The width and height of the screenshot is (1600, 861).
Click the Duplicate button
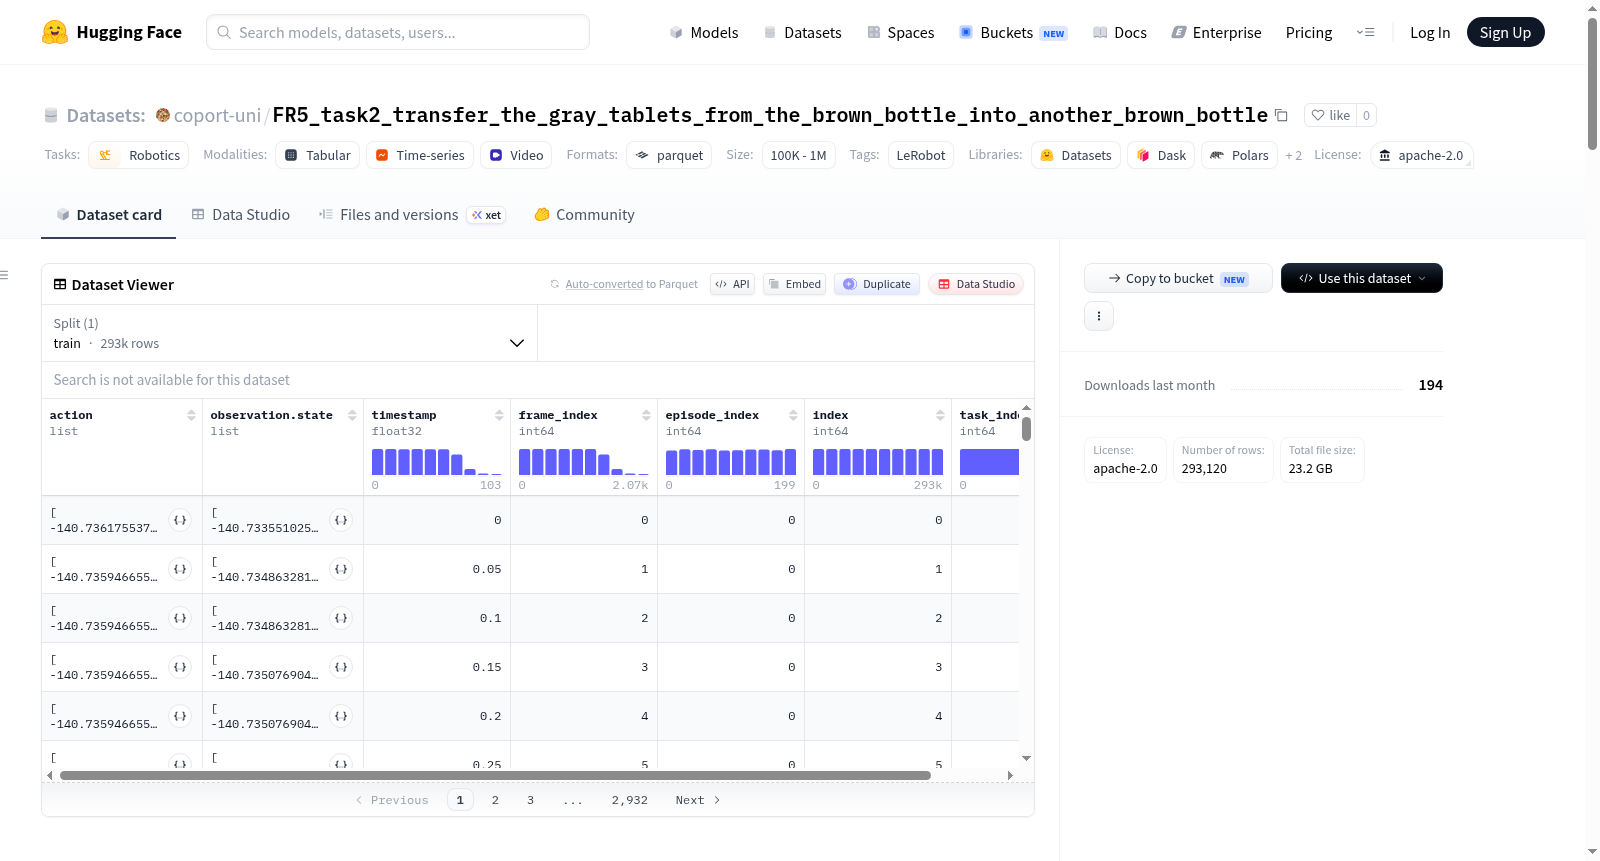(877, 284)
